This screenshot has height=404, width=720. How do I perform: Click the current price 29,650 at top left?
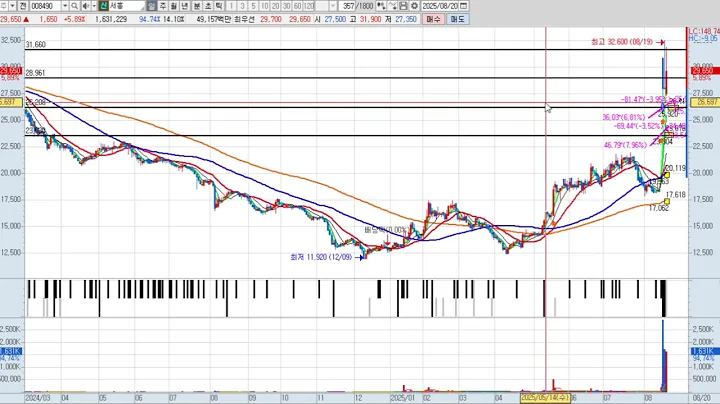pyautogui.click(x=11, y=19)
